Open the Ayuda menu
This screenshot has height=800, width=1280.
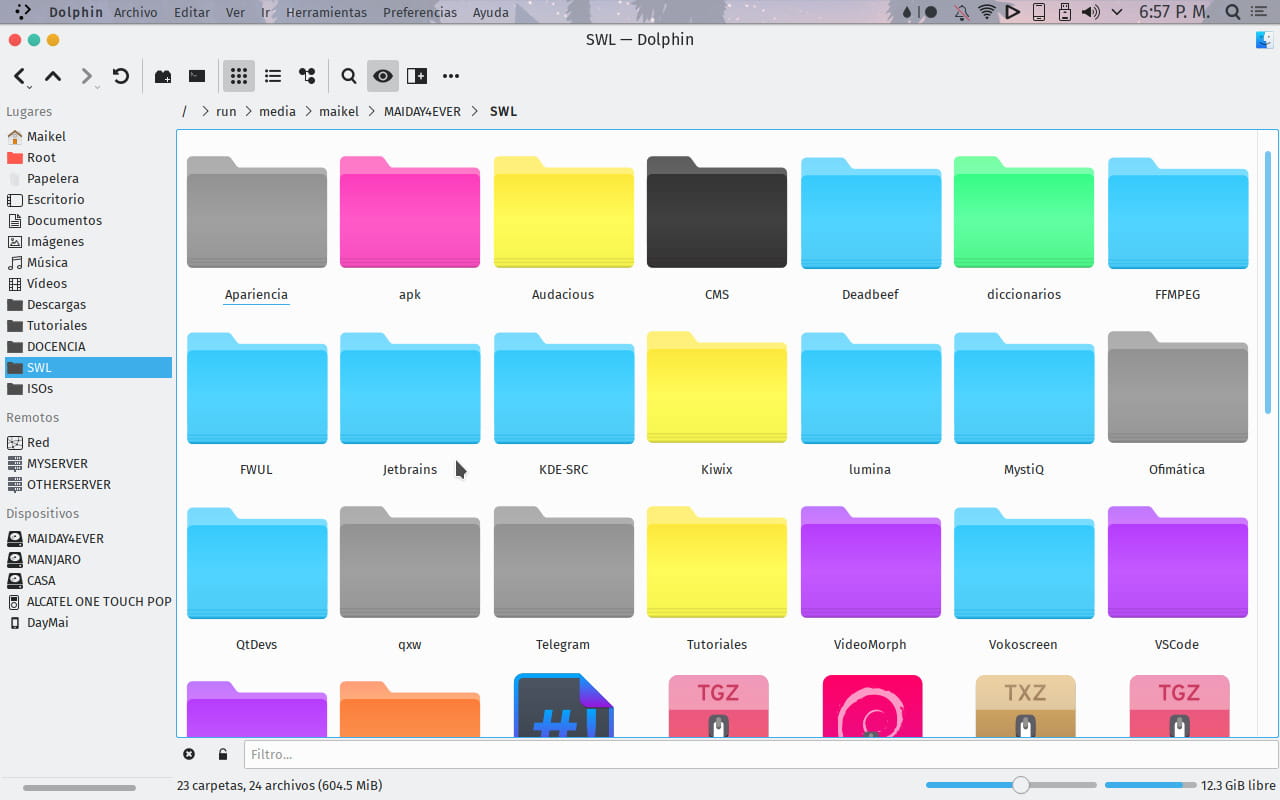click(490, 13)
